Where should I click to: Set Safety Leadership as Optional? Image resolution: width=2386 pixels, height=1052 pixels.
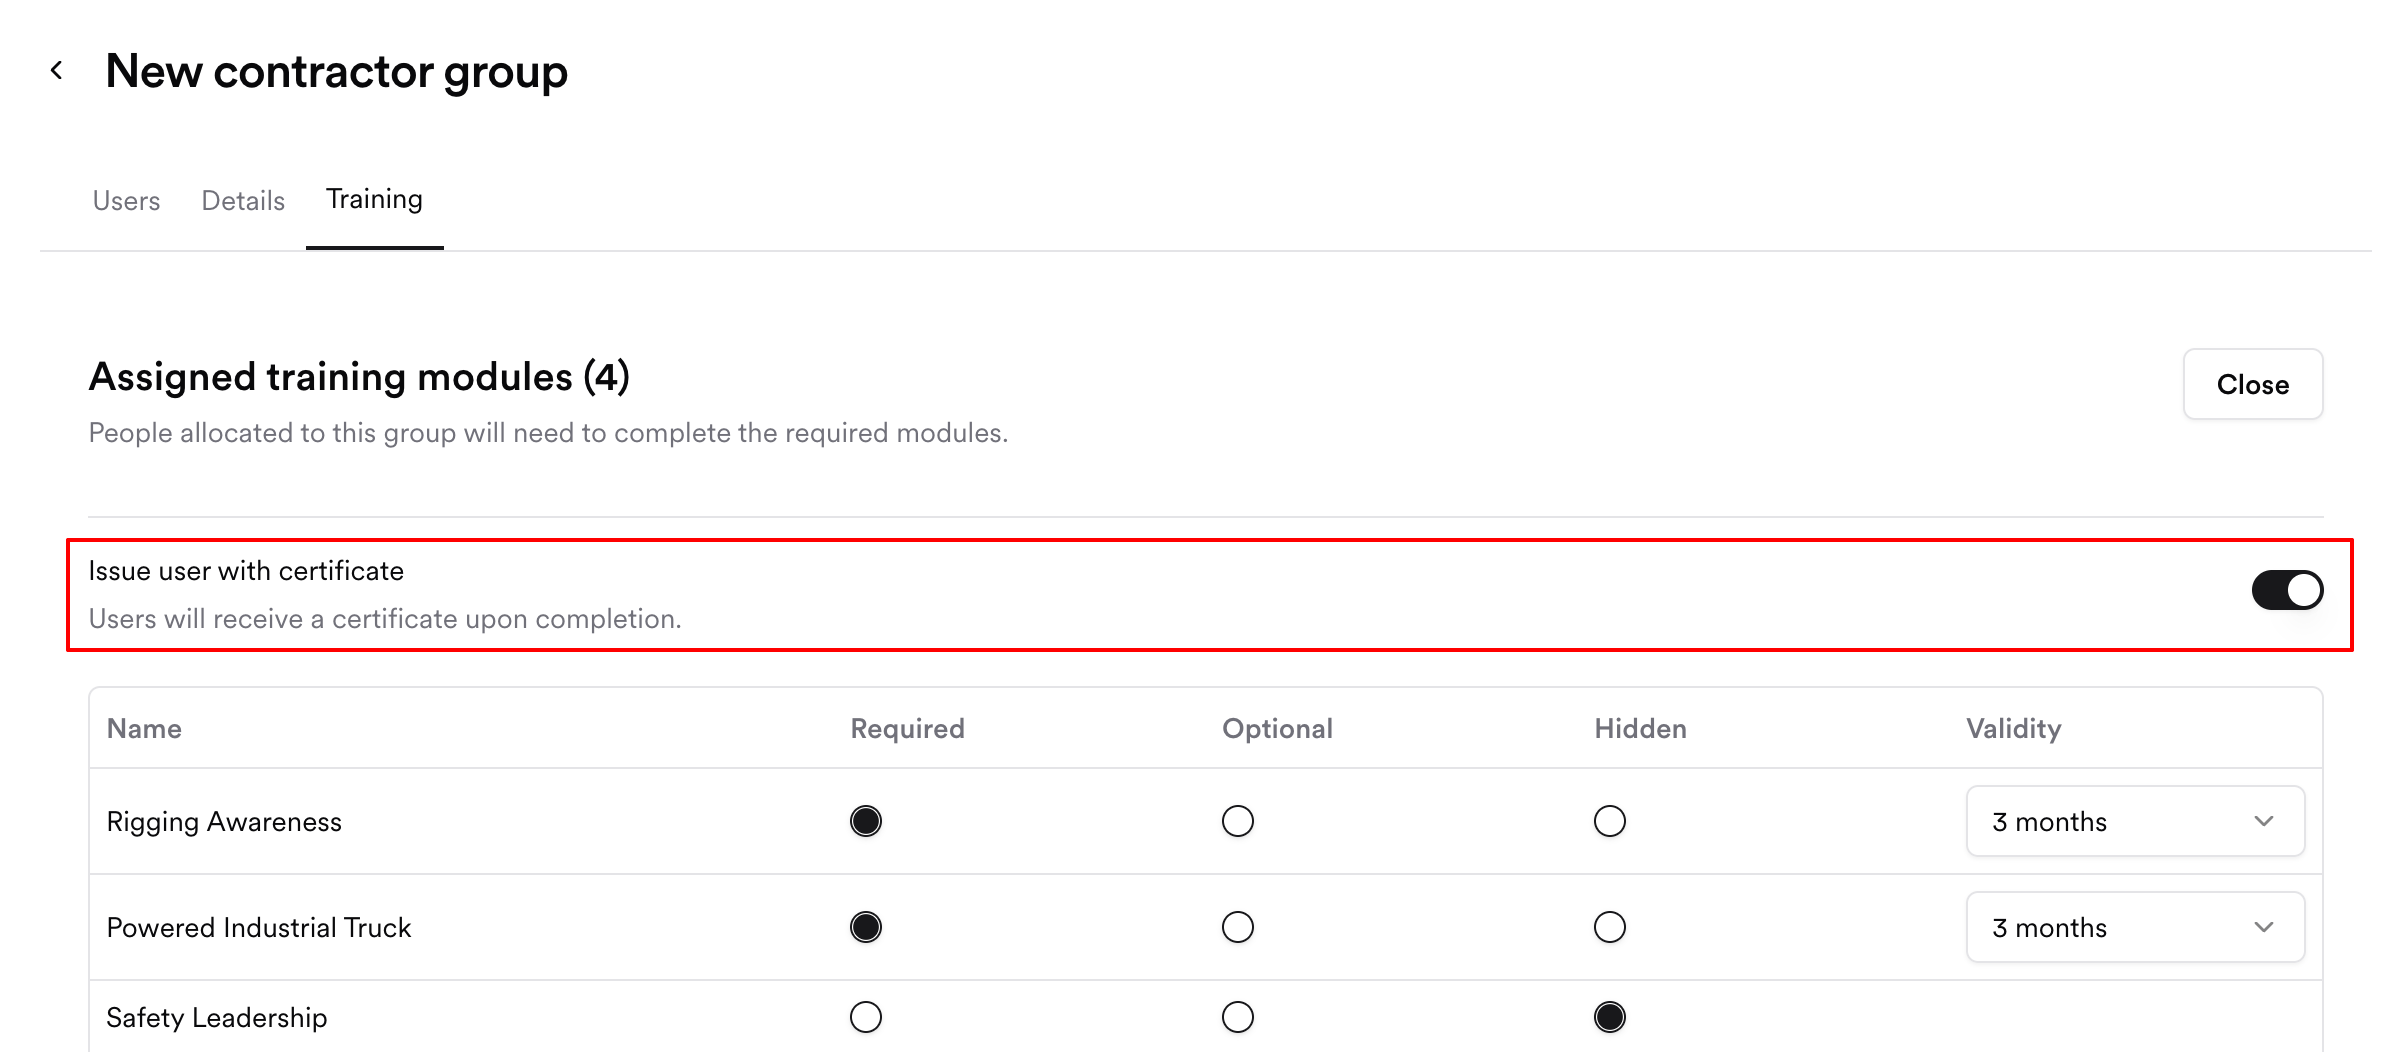pos(1237,1017)
